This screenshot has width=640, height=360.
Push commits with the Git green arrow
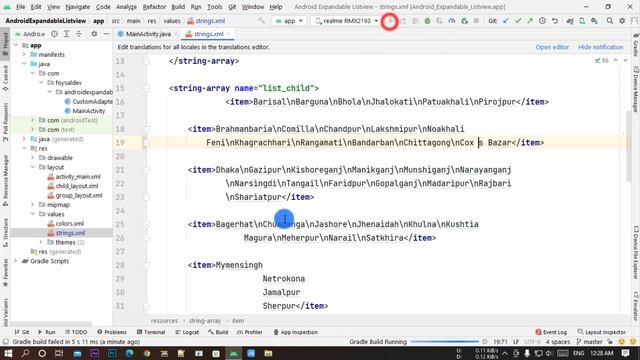[530, 21]
